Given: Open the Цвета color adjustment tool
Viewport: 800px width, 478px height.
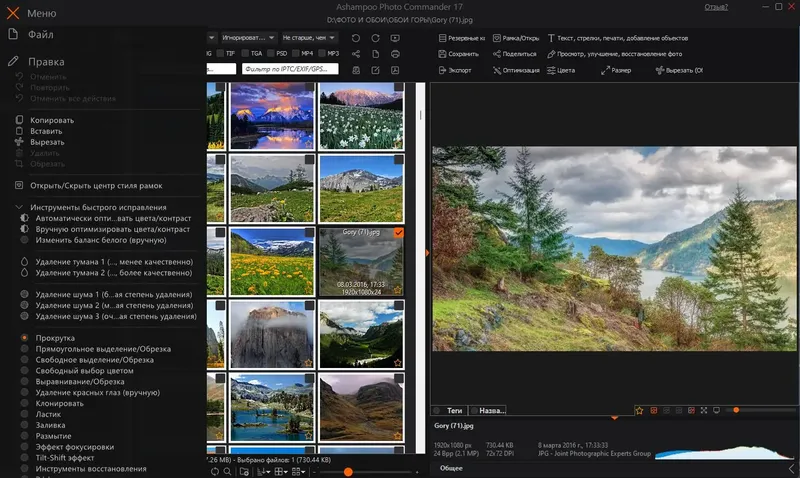Looking at the screenshot, I should (559, 70).
